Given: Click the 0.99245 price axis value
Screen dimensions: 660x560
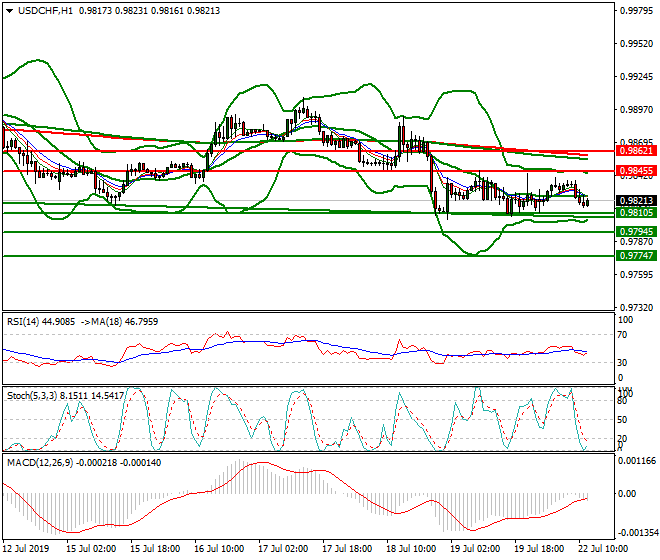Looking at the screenshot, I should tap(636, 77).
